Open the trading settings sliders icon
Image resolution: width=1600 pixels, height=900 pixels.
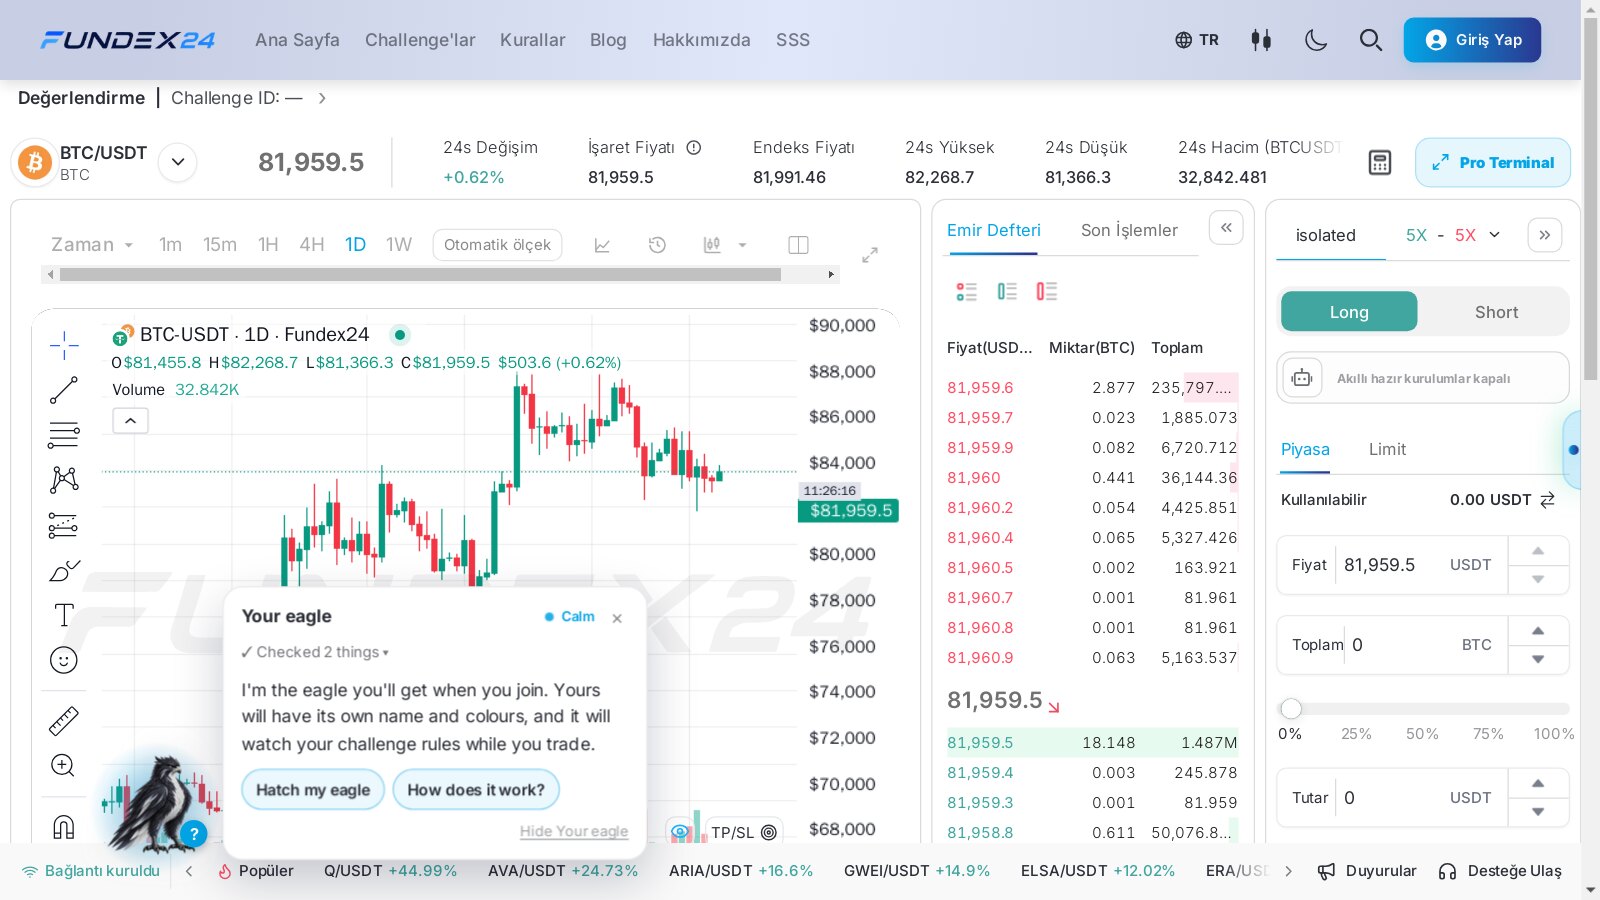pos(1261,40)
